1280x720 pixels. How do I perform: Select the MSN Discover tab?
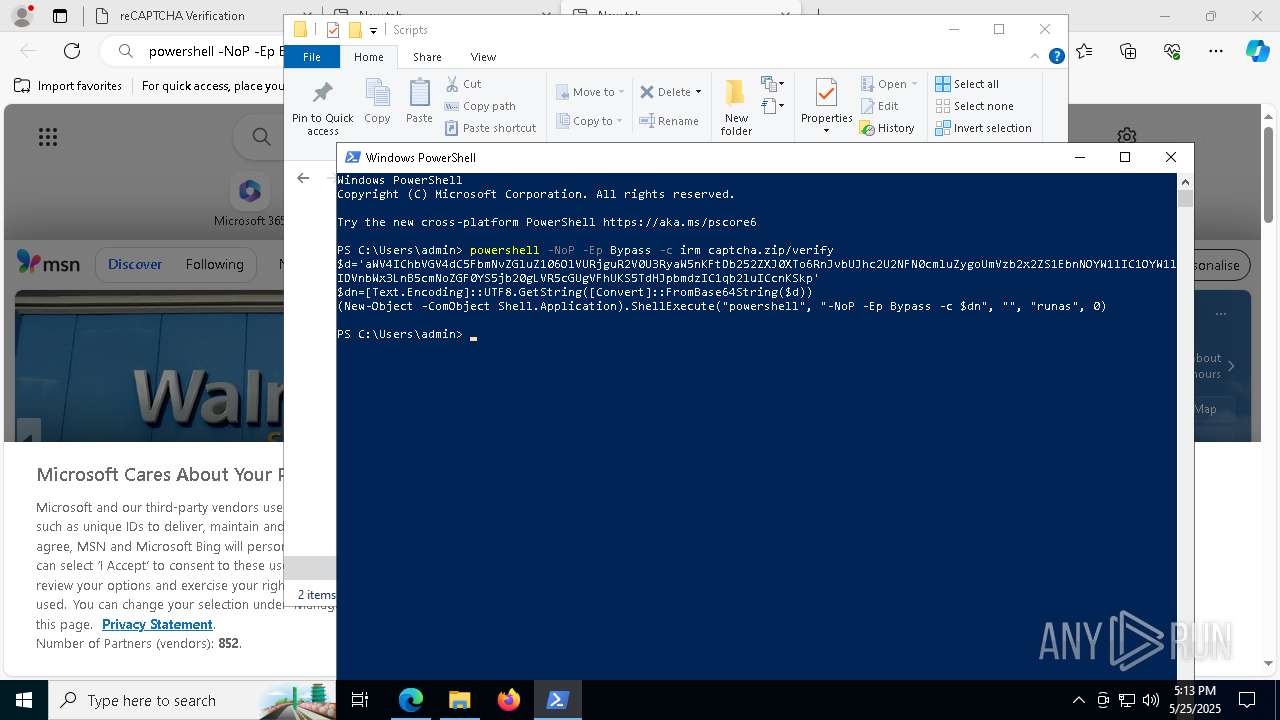click(135, 264)
